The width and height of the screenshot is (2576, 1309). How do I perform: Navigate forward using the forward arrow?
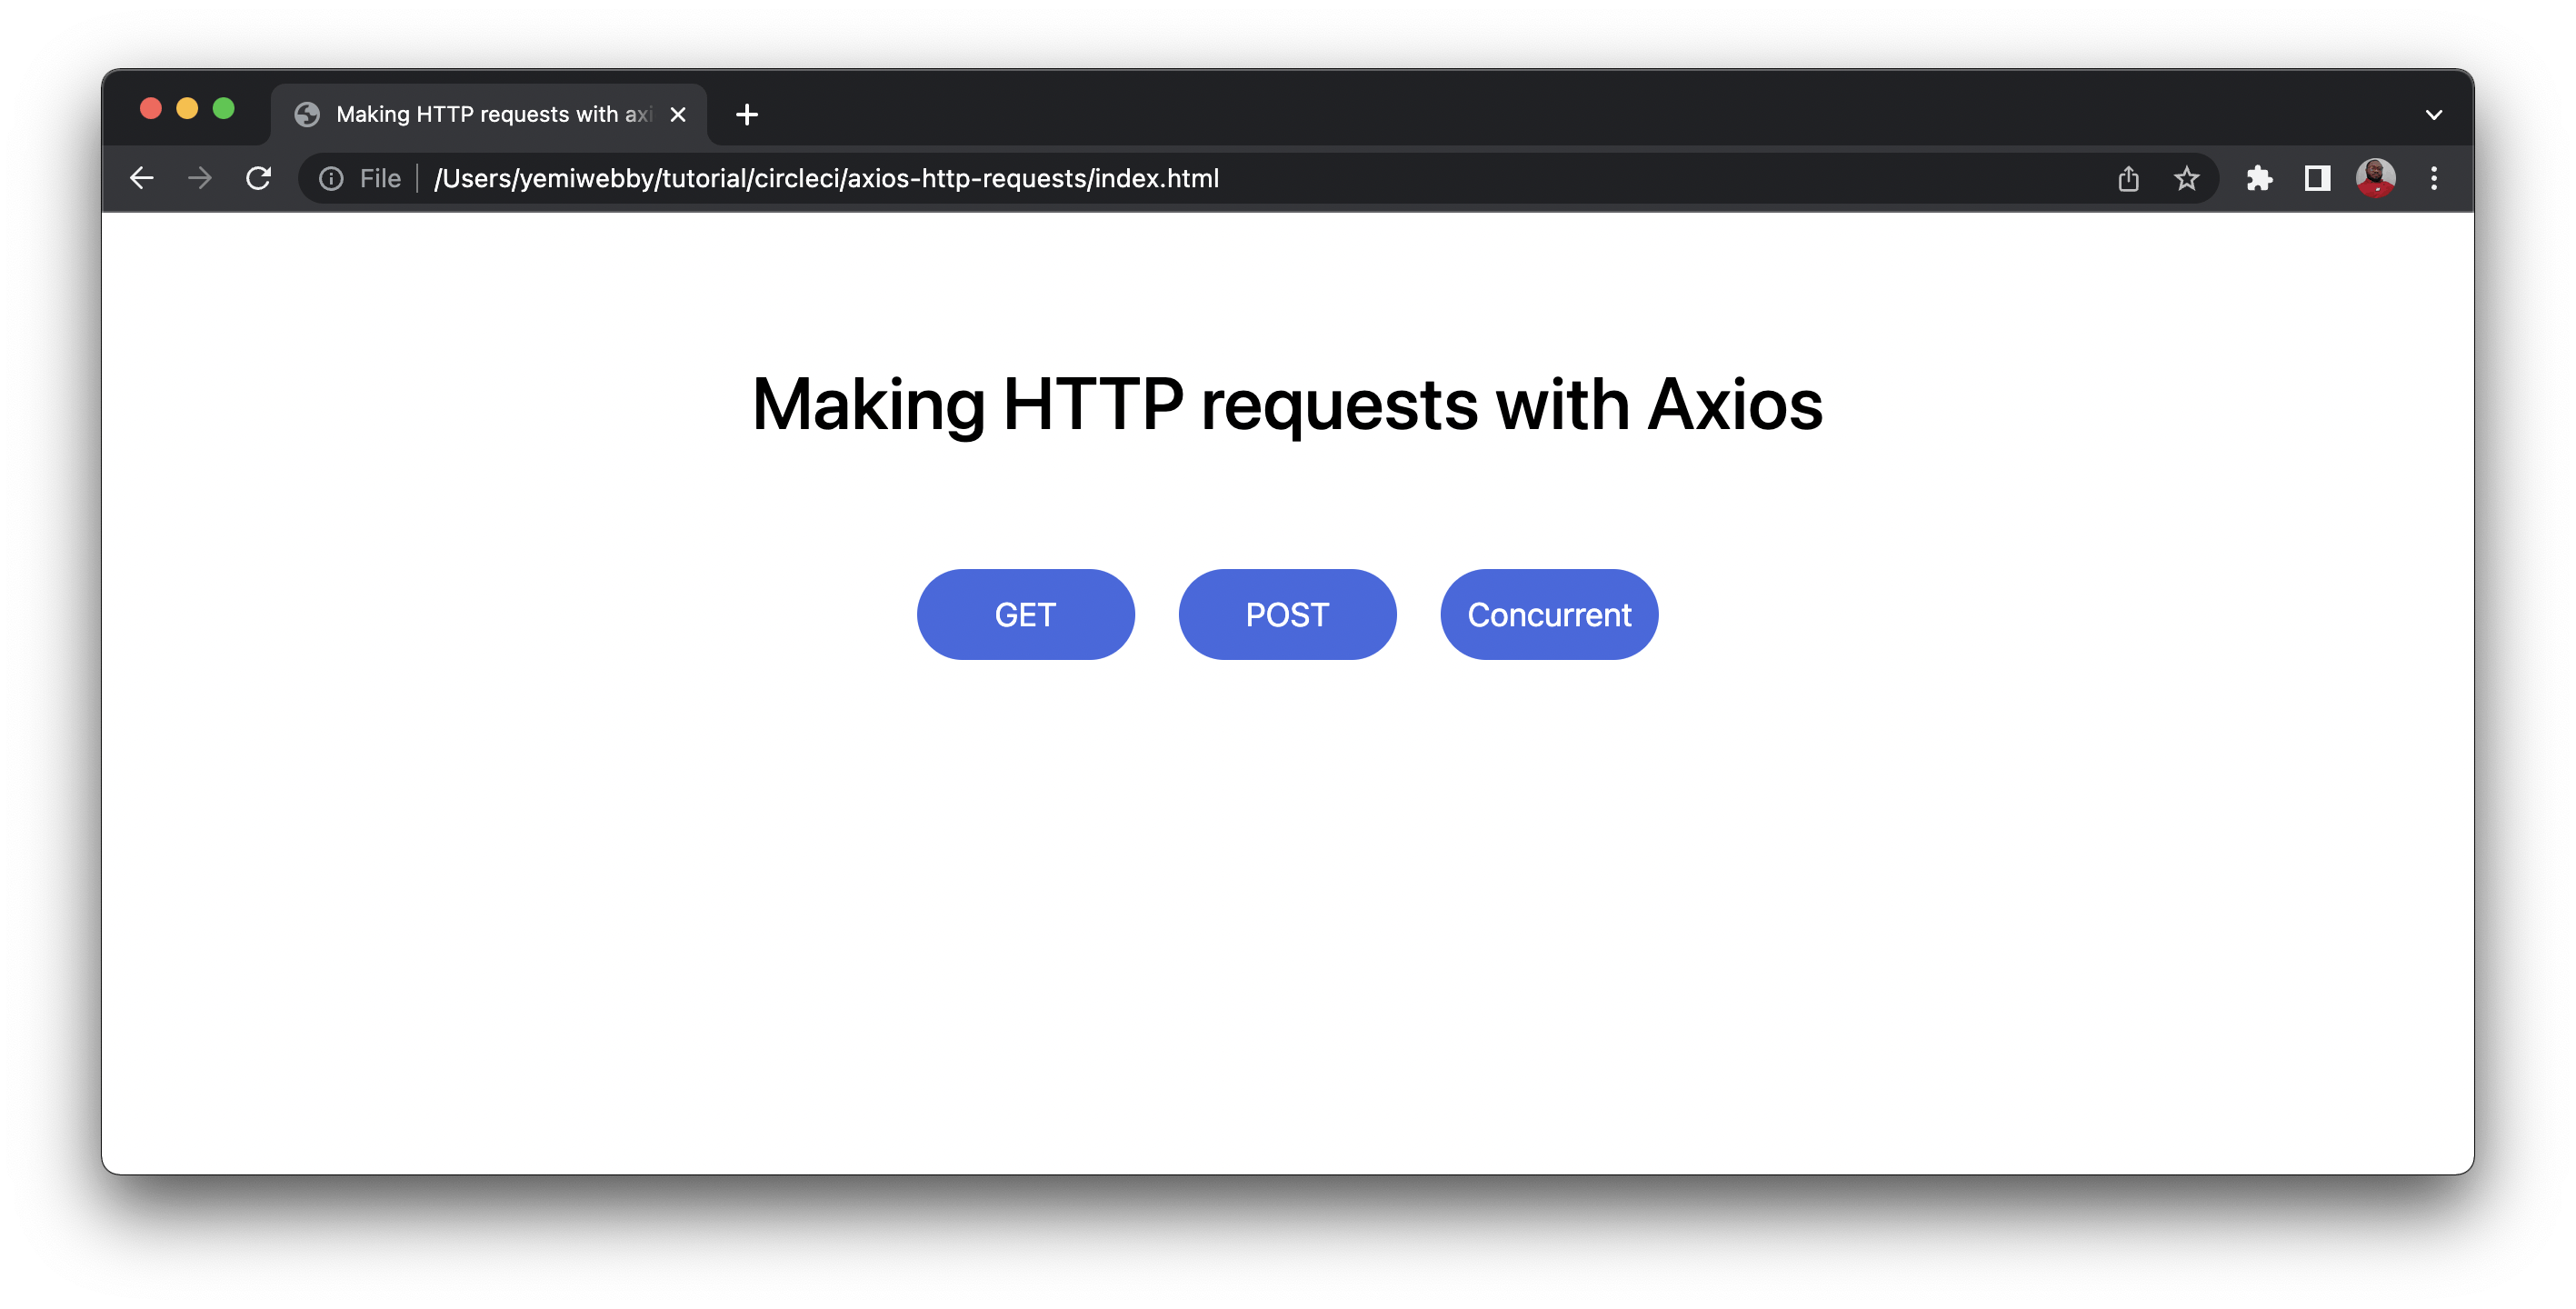(199, 178)
